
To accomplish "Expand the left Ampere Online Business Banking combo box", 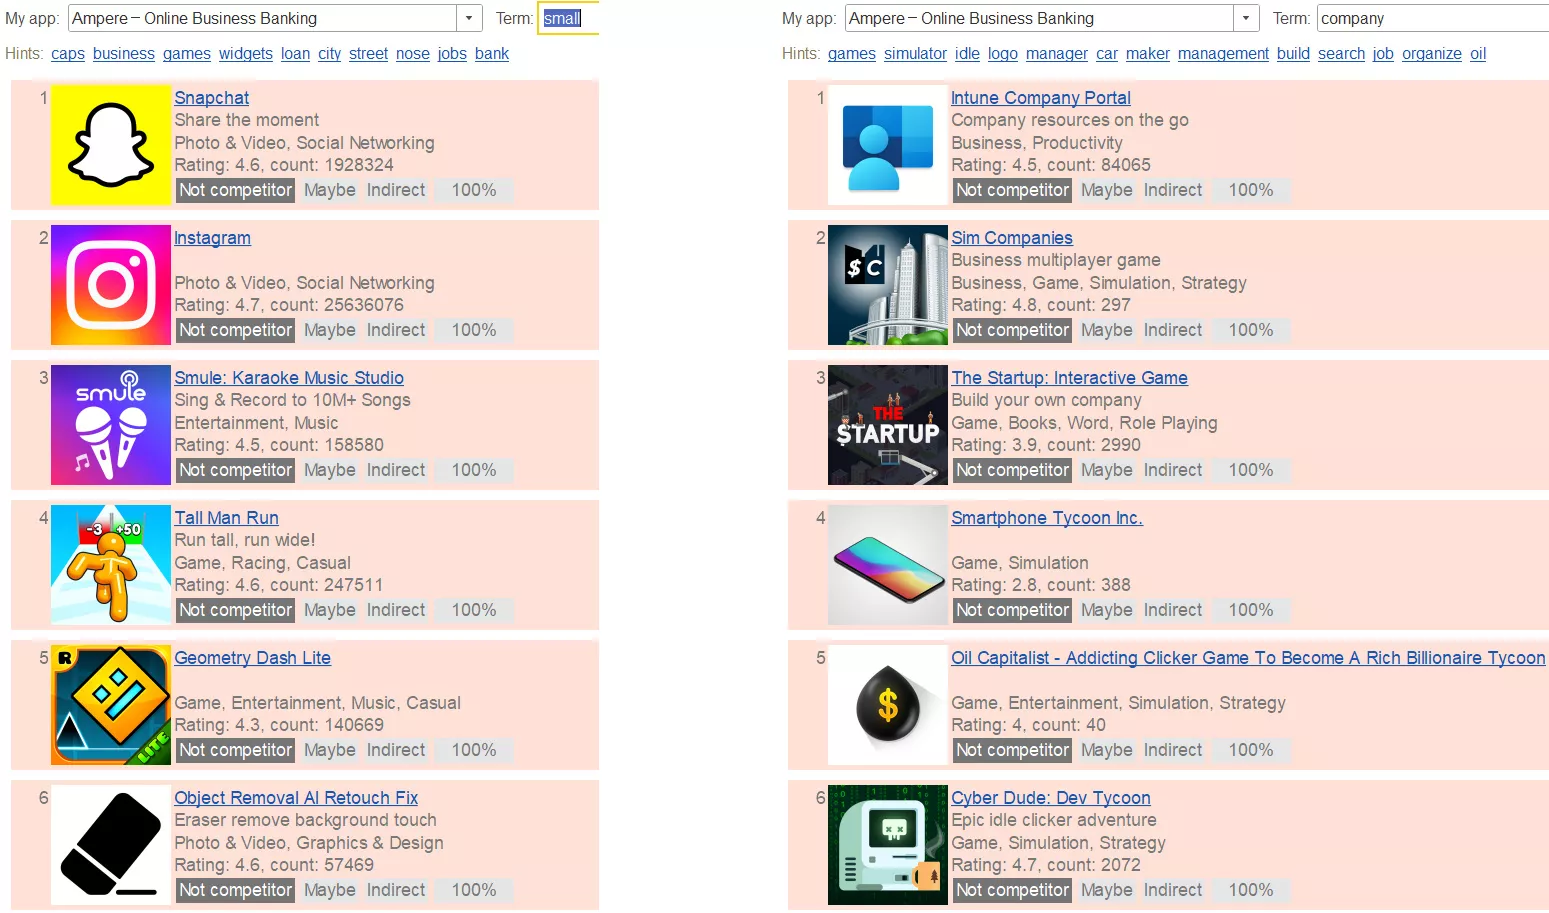I will tap(276, 18).
